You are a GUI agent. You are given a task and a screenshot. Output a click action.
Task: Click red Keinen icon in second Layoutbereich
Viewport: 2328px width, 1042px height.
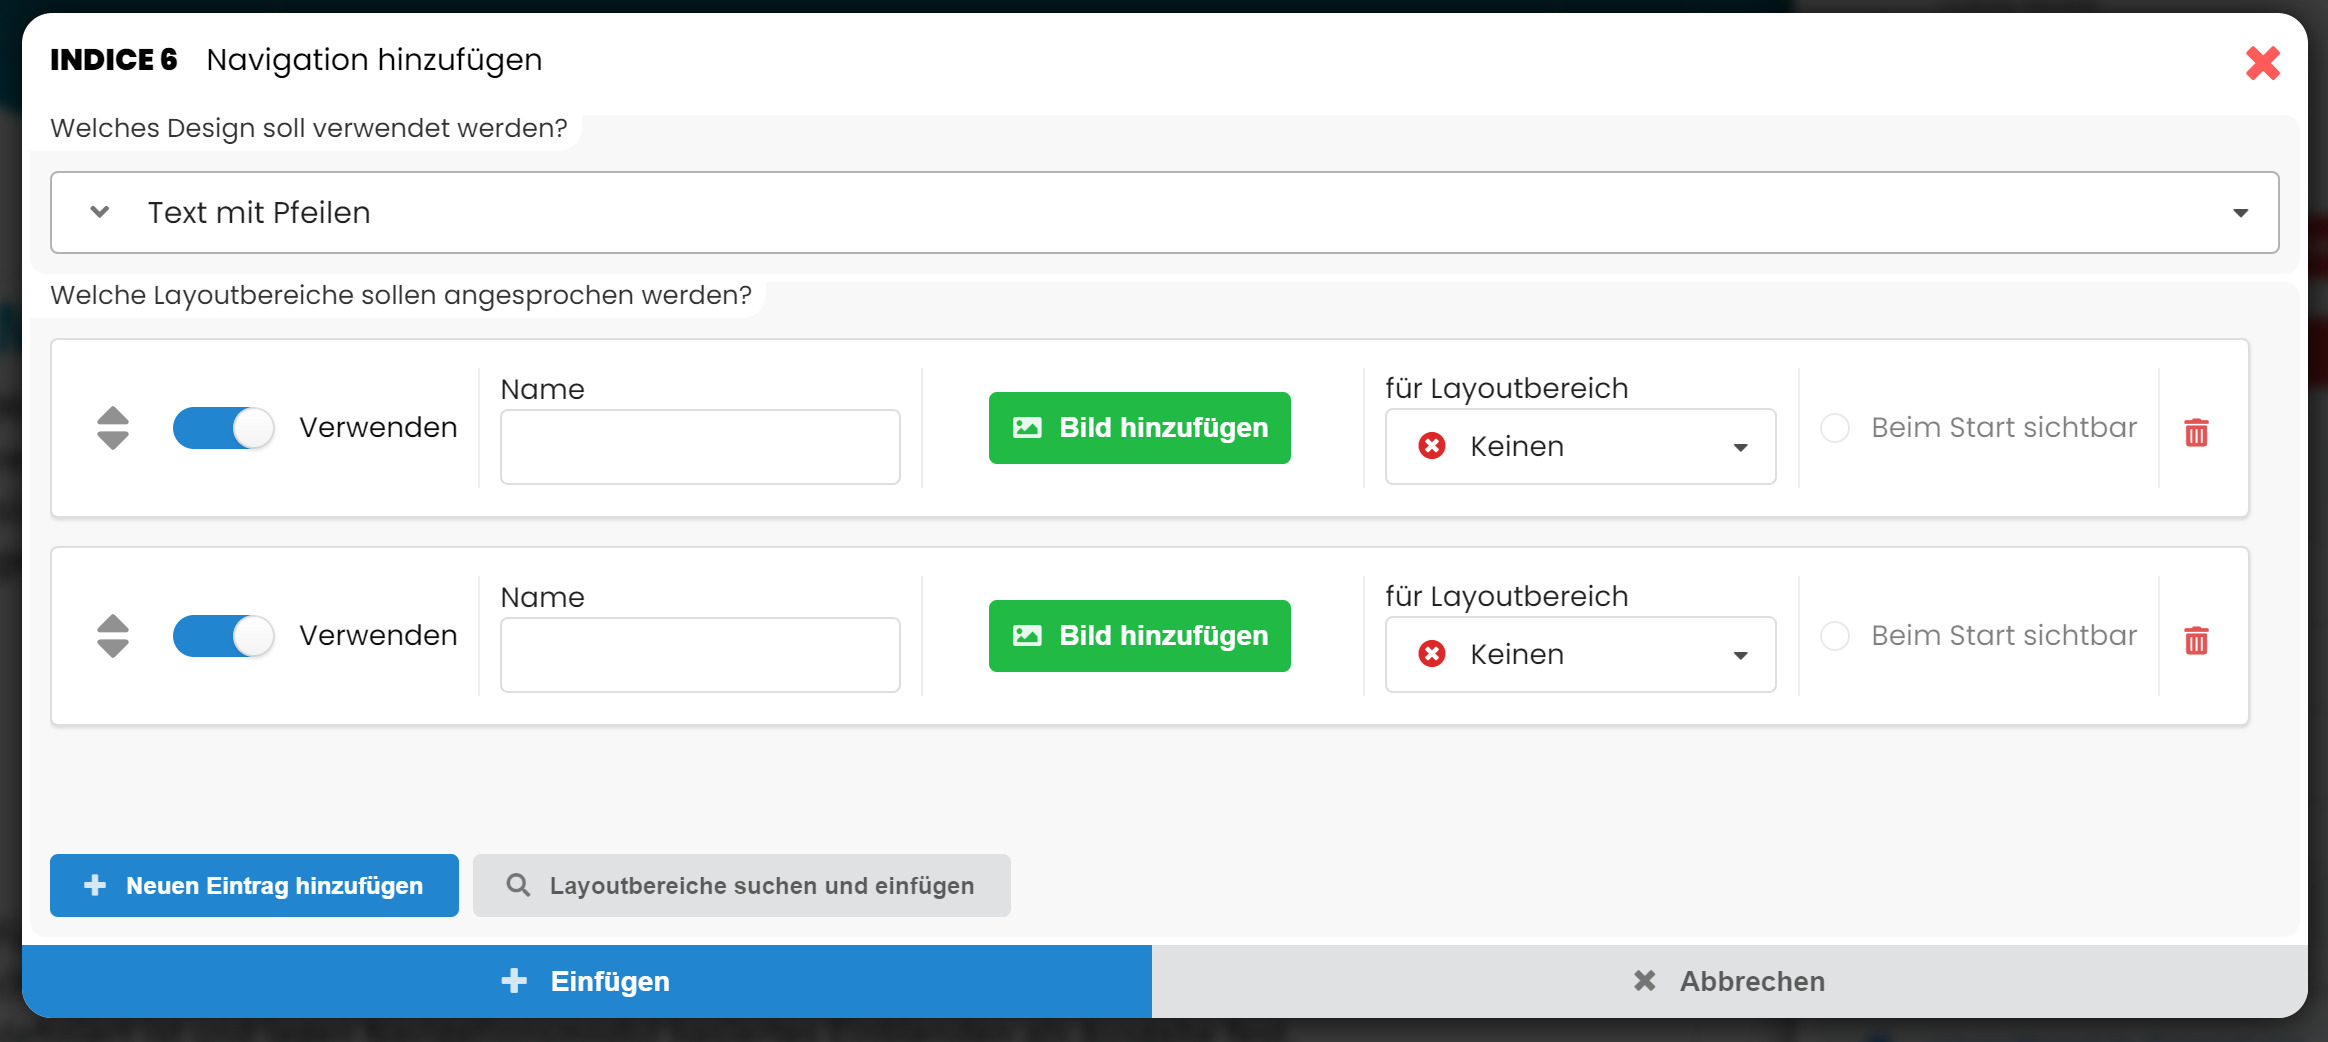(x=1432, y=654)
